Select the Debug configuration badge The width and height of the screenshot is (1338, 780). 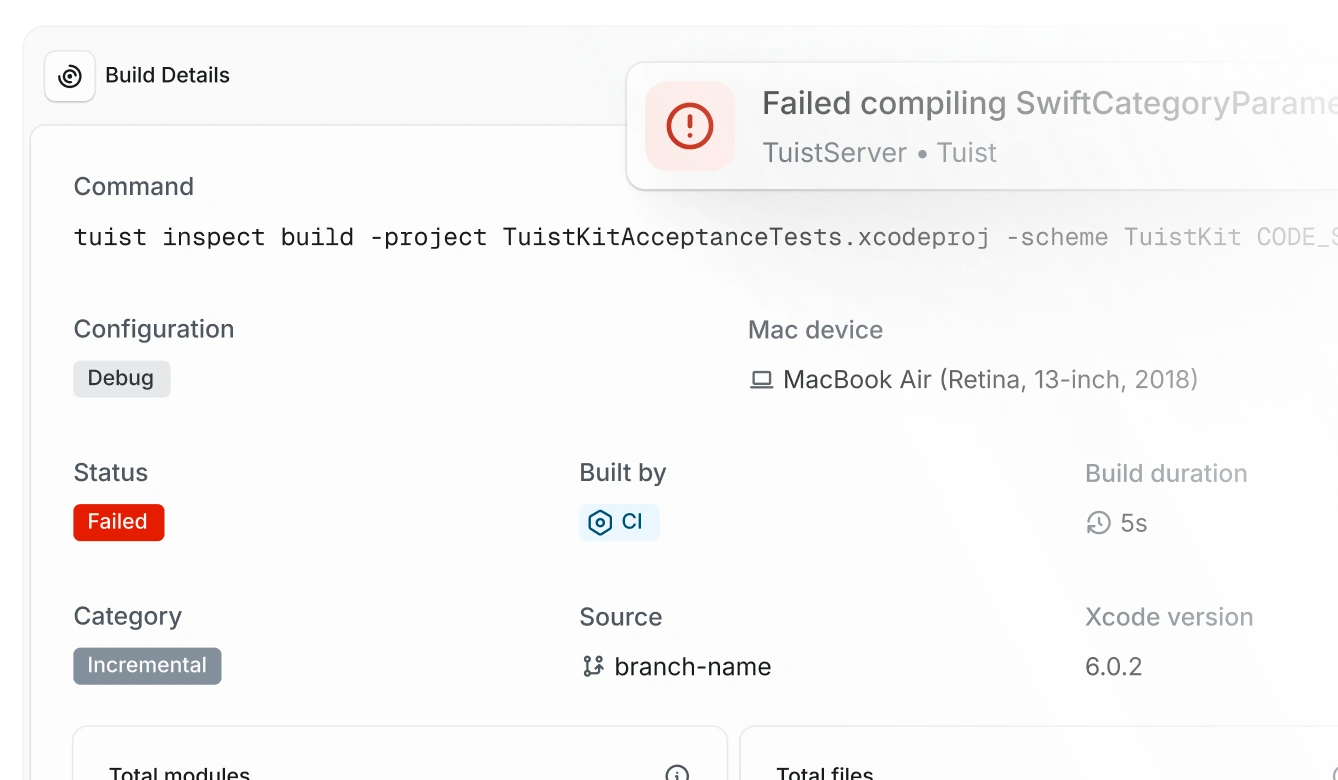[x=121, y=378]
